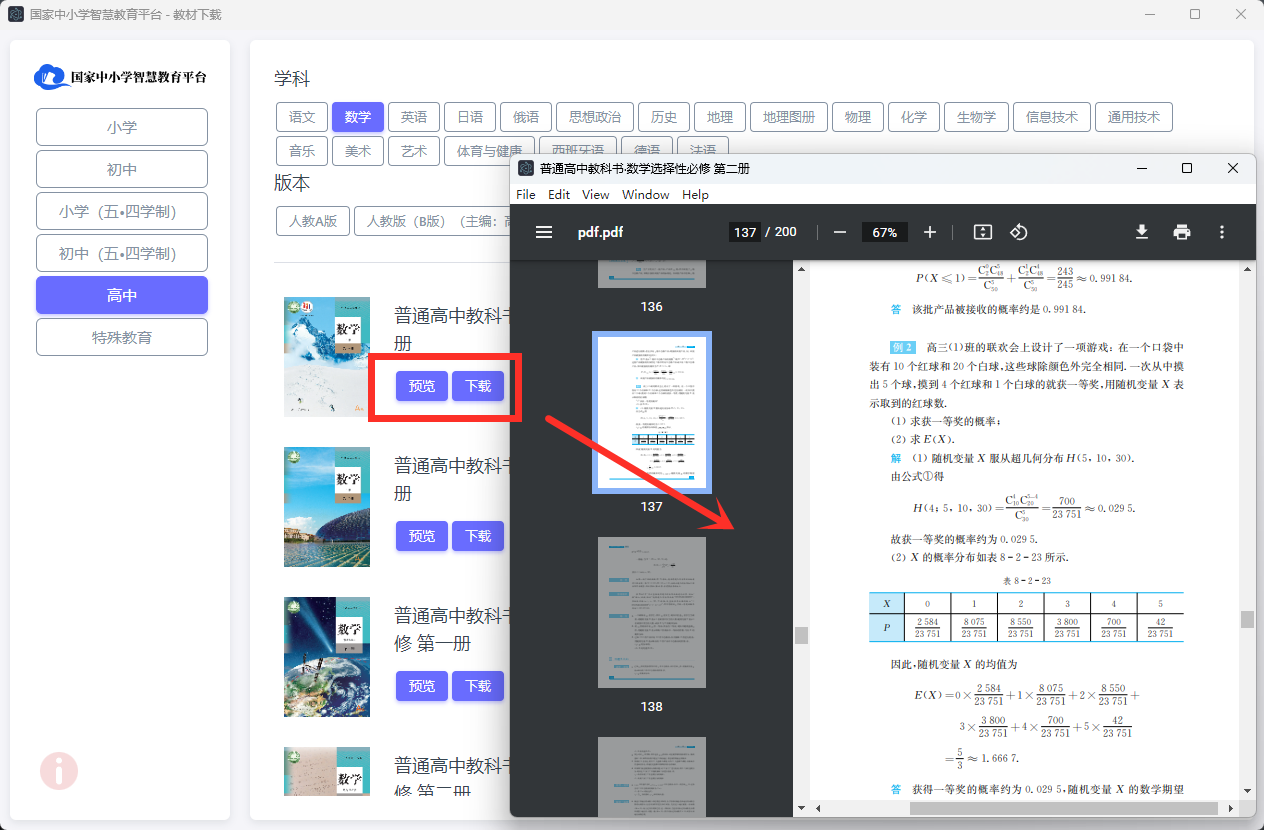Select the 初中 stage button
The image size is (1264, 830).
tap(122, 169)
